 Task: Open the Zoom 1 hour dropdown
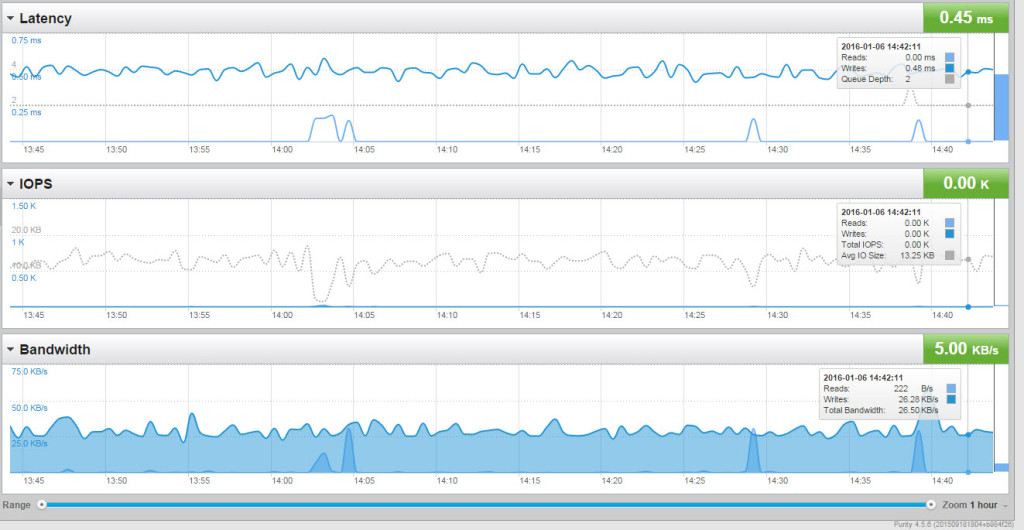[974, 505]
